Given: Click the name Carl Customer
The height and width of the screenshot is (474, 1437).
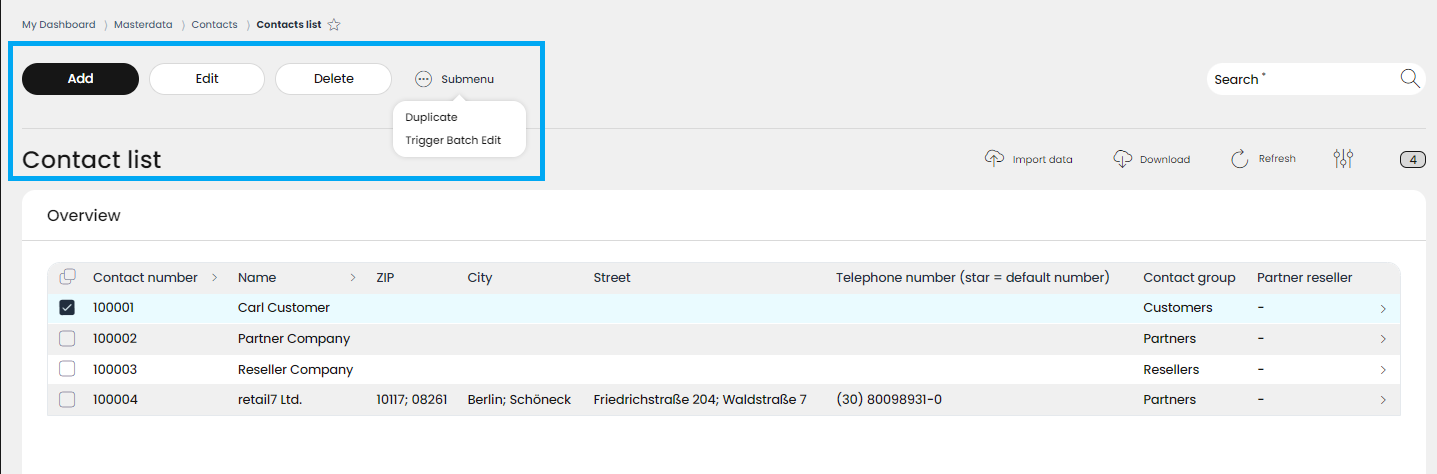Looking at the screenshot, I should point(284,308).
